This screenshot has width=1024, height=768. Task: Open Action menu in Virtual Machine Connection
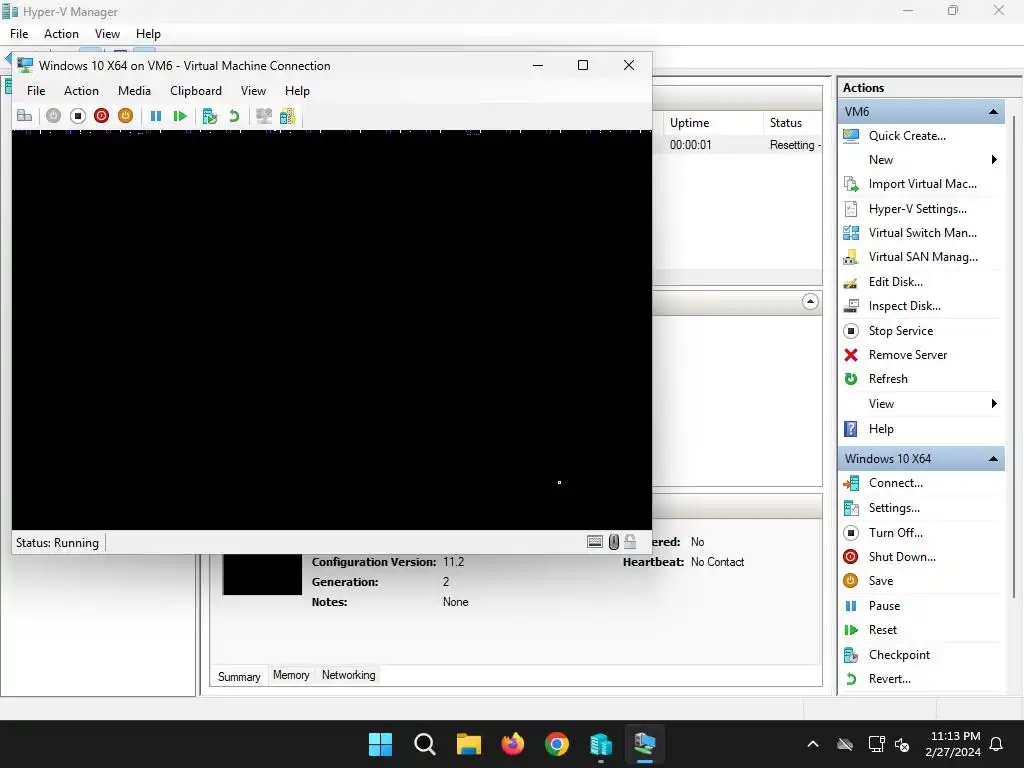[x=81, y=91]
